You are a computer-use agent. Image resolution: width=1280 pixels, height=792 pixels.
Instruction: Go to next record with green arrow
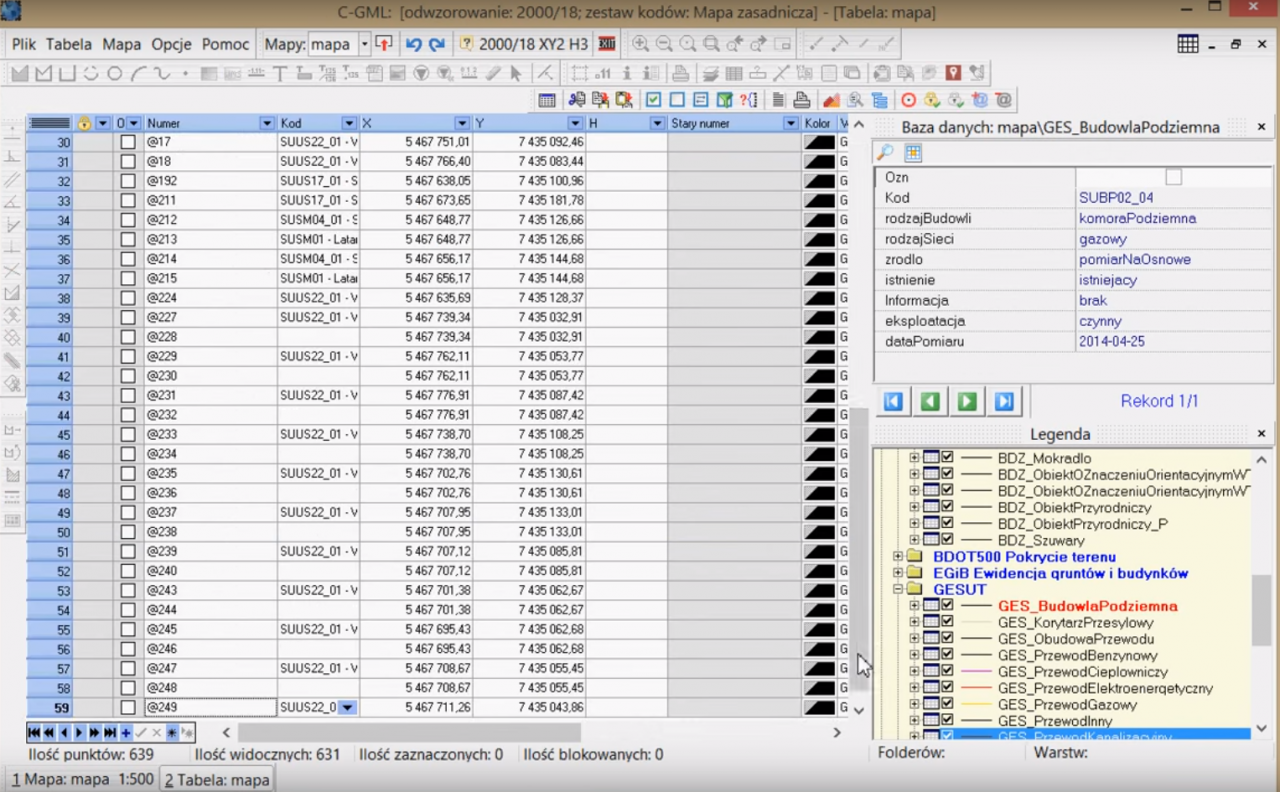coord(967,401)
